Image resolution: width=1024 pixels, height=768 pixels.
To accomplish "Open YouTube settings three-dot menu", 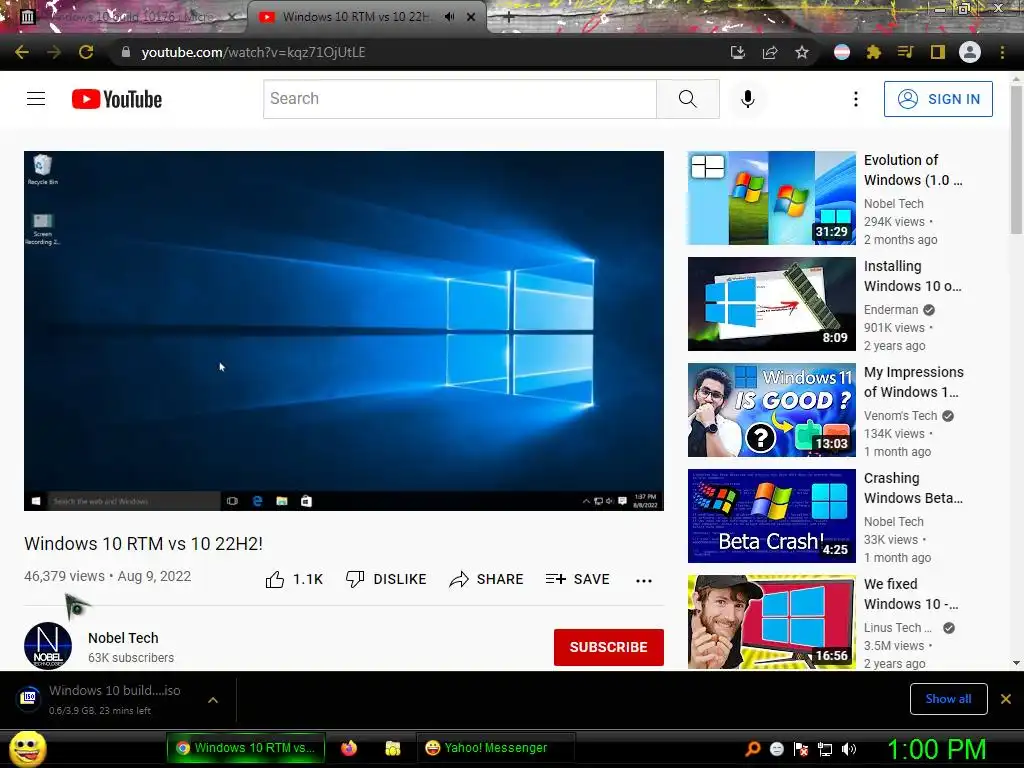I will [856, 99].
